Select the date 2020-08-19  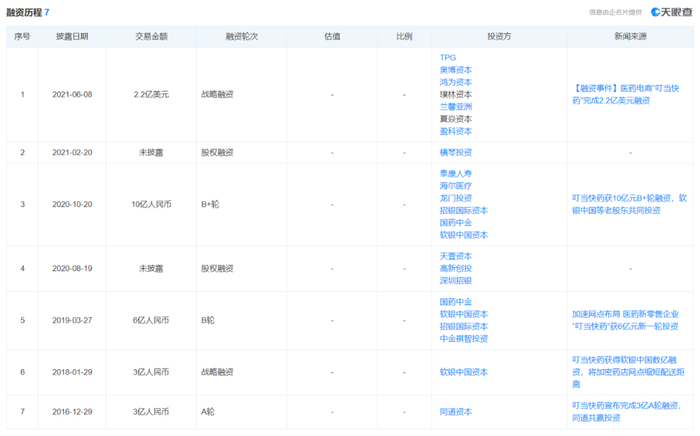point(72,269)
